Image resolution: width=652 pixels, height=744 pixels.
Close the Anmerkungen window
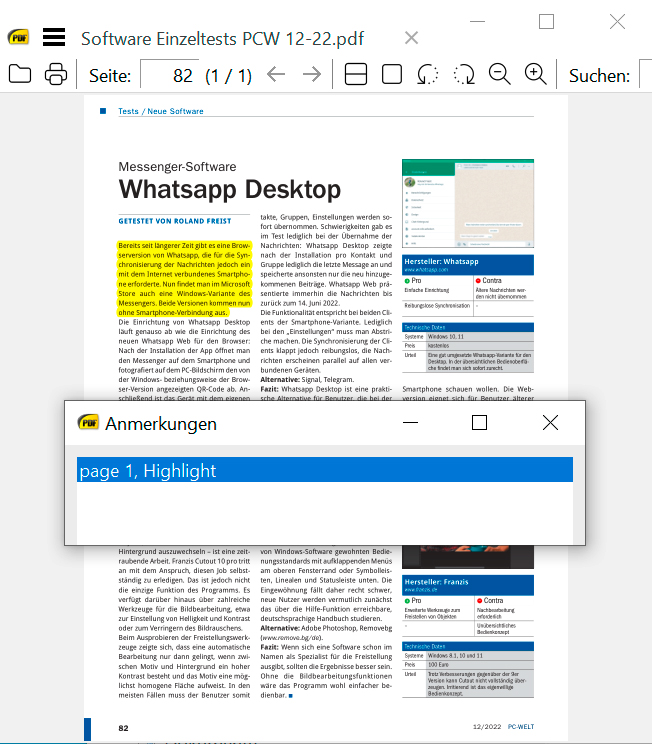pyautogui.click(x=550, y=422)
